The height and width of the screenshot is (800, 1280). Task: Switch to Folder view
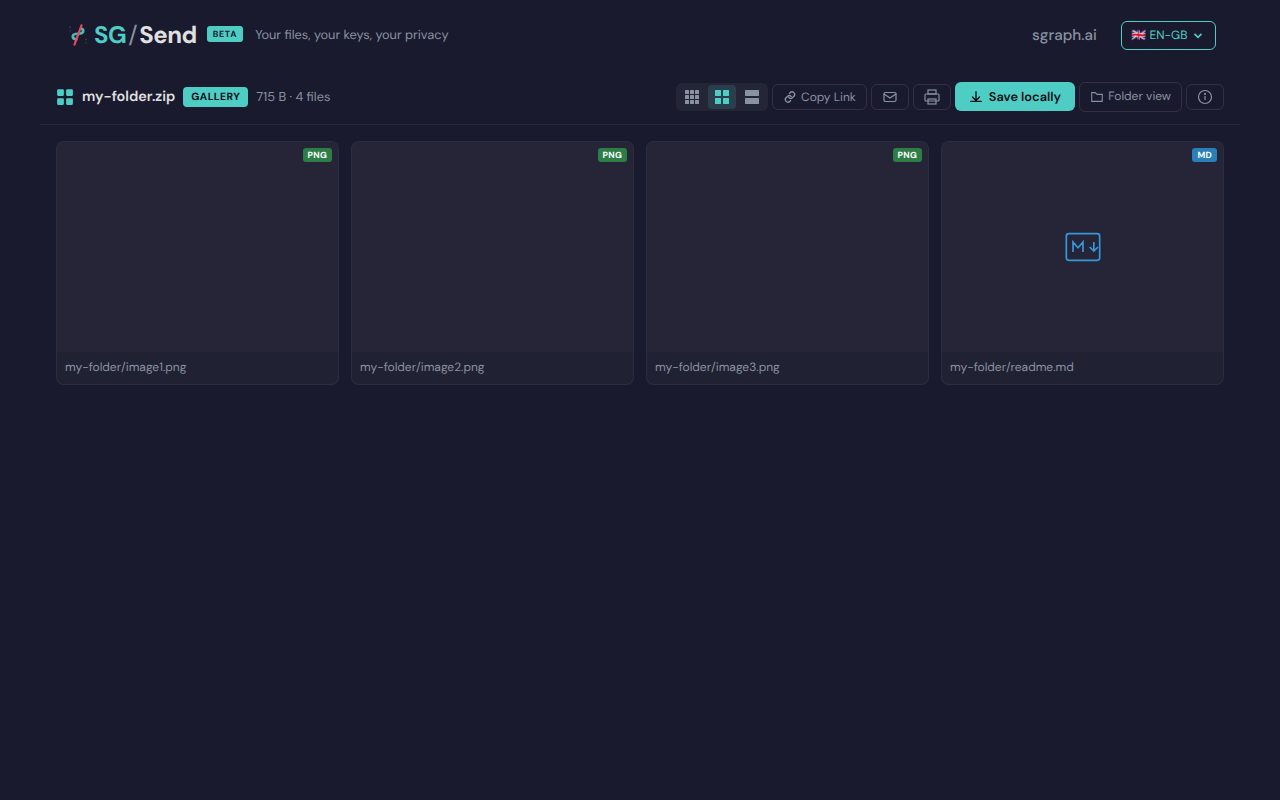click(1130, 97)
